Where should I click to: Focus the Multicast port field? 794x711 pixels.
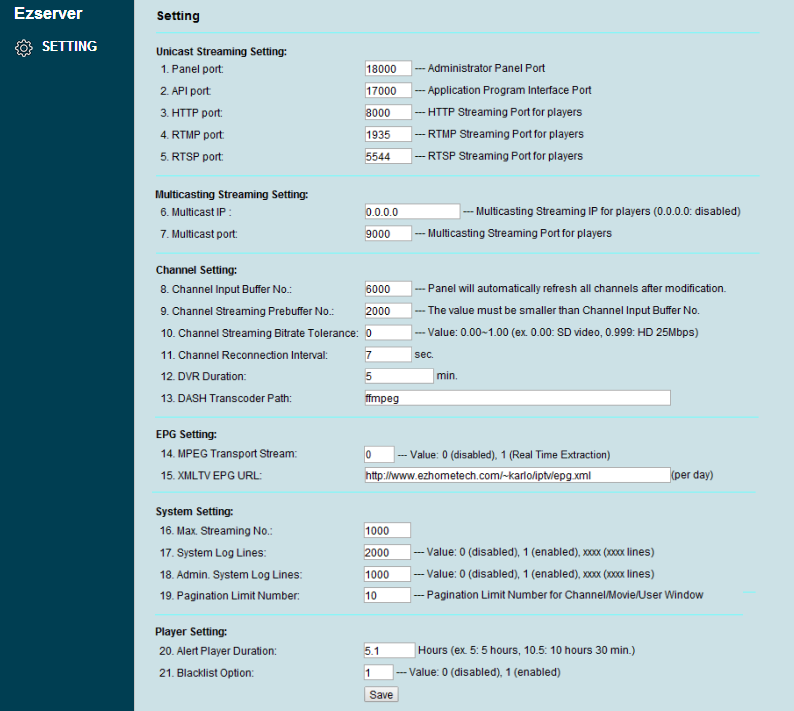tap(388, 233)
